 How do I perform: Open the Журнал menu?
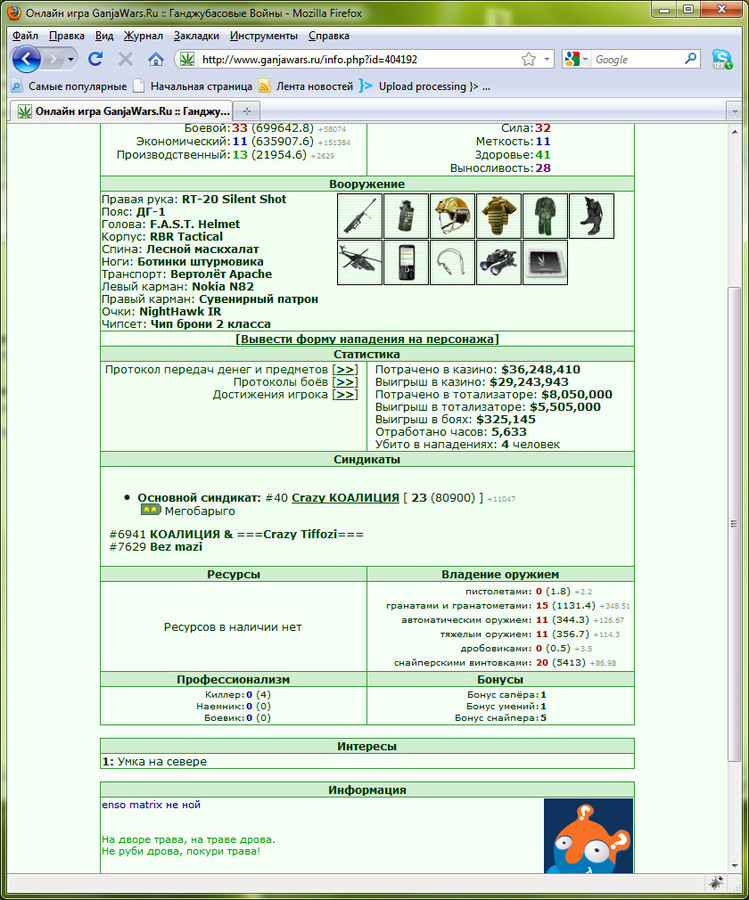point(143,36)
